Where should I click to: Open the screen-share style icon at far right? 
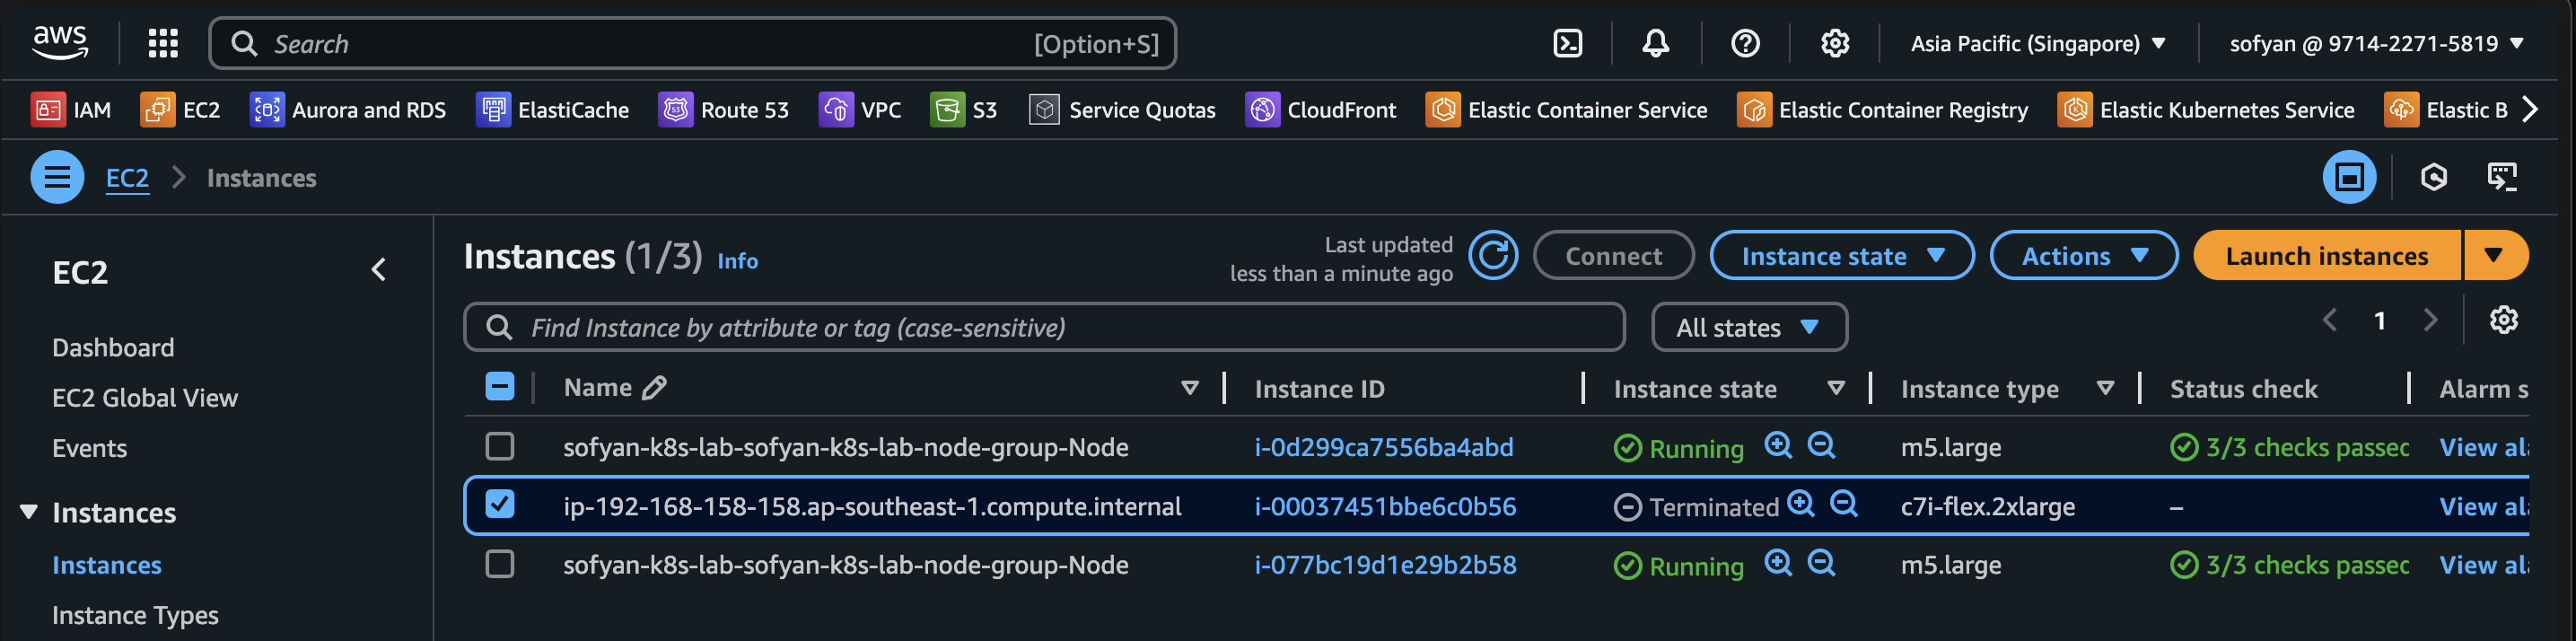pos(2502,177)
